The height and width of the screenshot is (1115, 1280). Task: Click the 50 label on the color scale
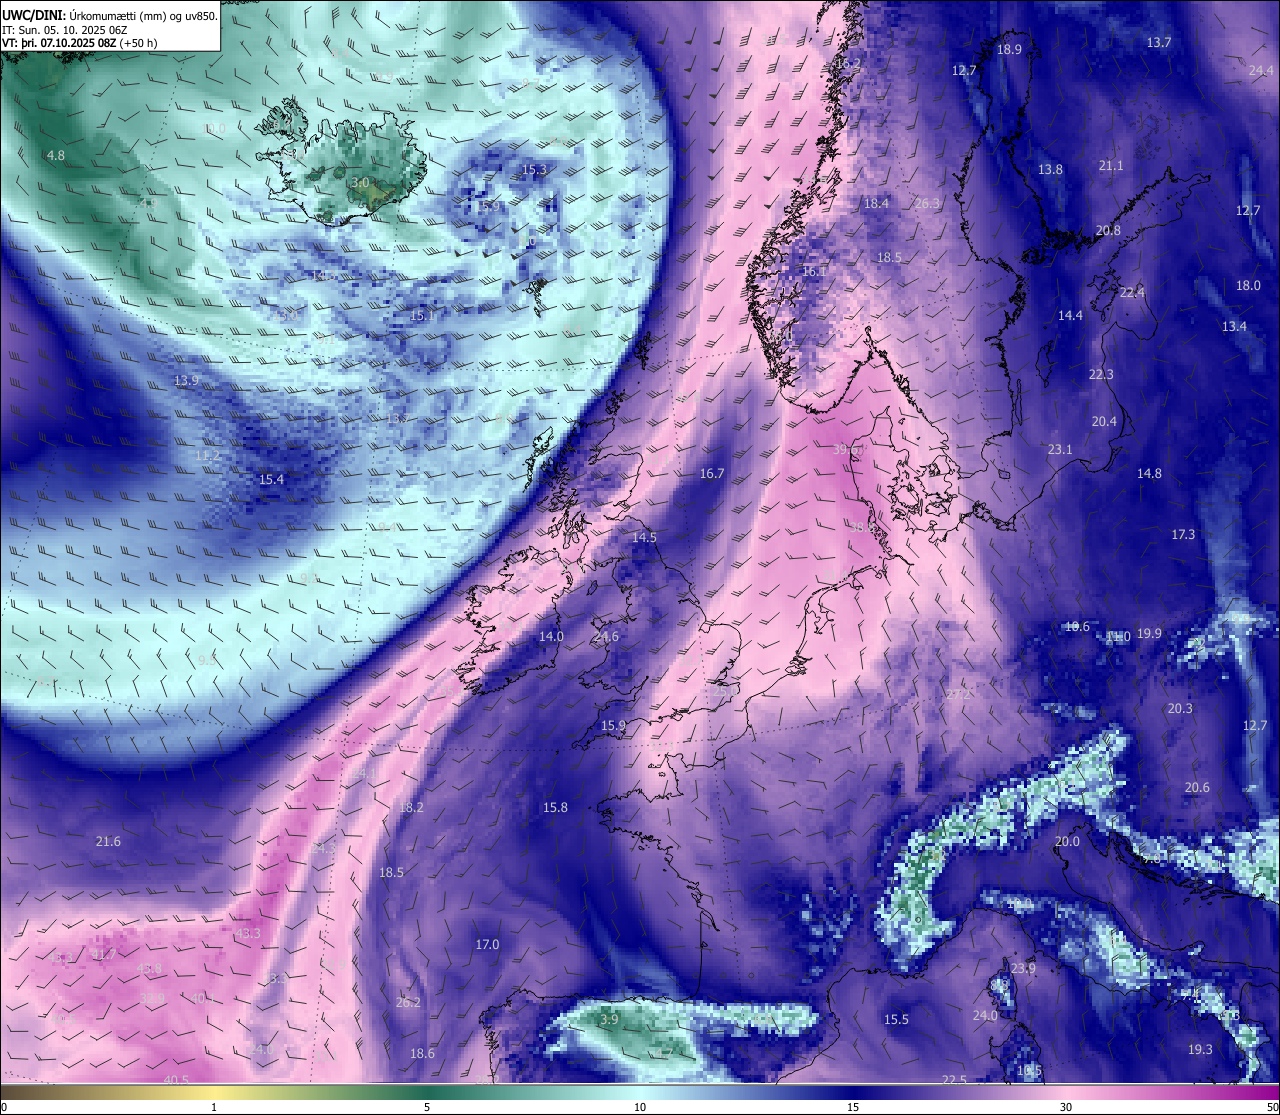tap(1272, 1107)
